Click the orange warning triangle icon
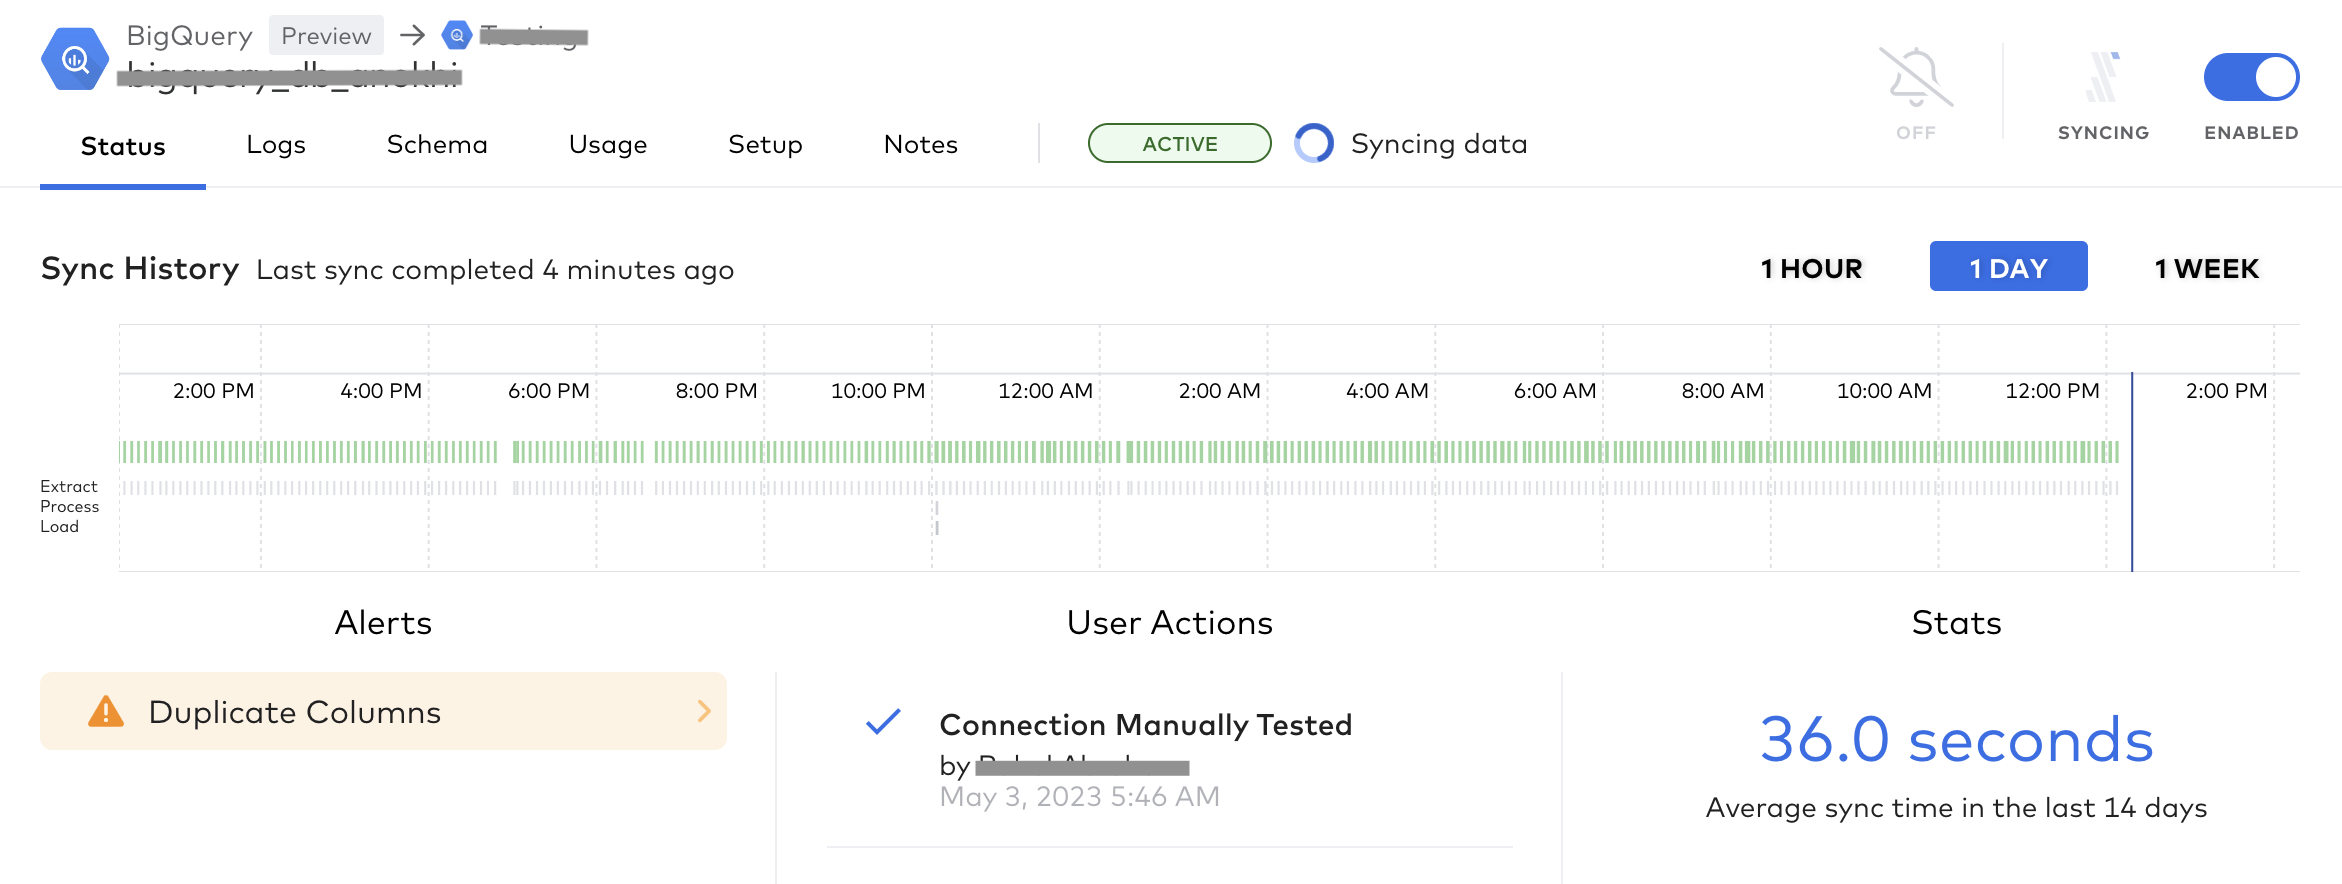 click(106, 712)
